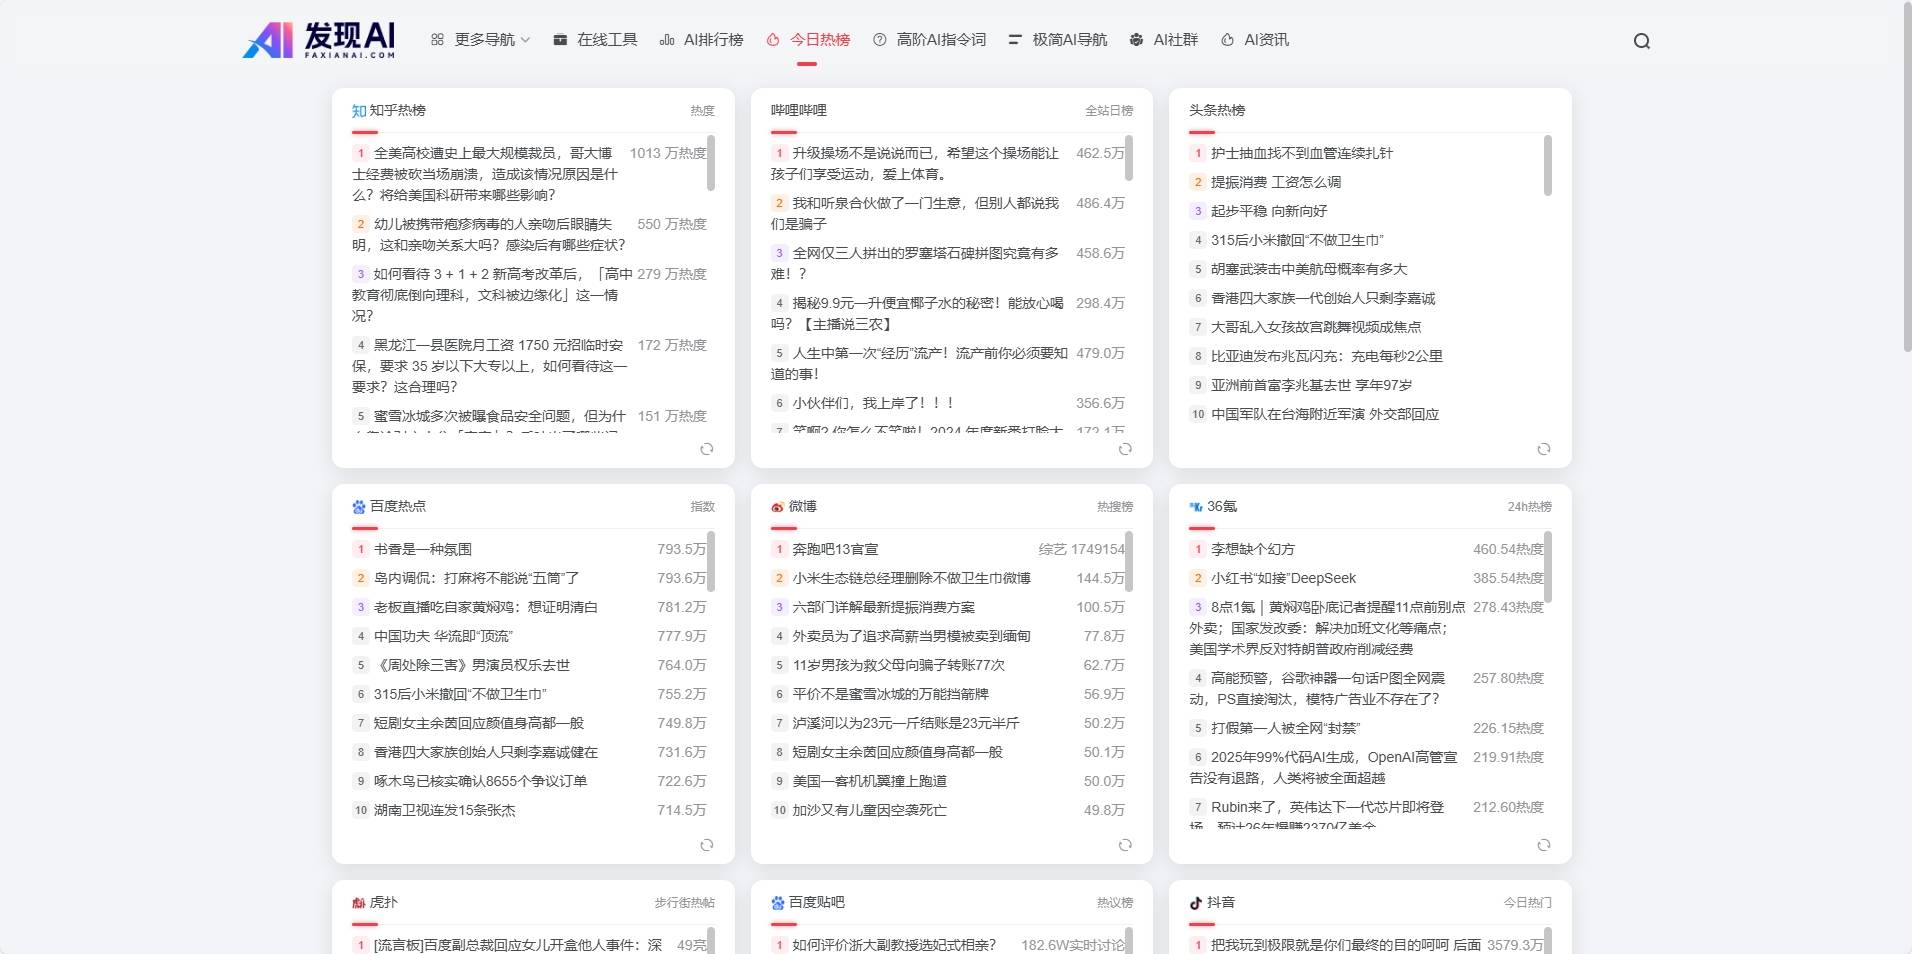Open 书香是一种氛围 baidu topic
The width and height of the screenshot is (1912, 954).
click(423, 549)
